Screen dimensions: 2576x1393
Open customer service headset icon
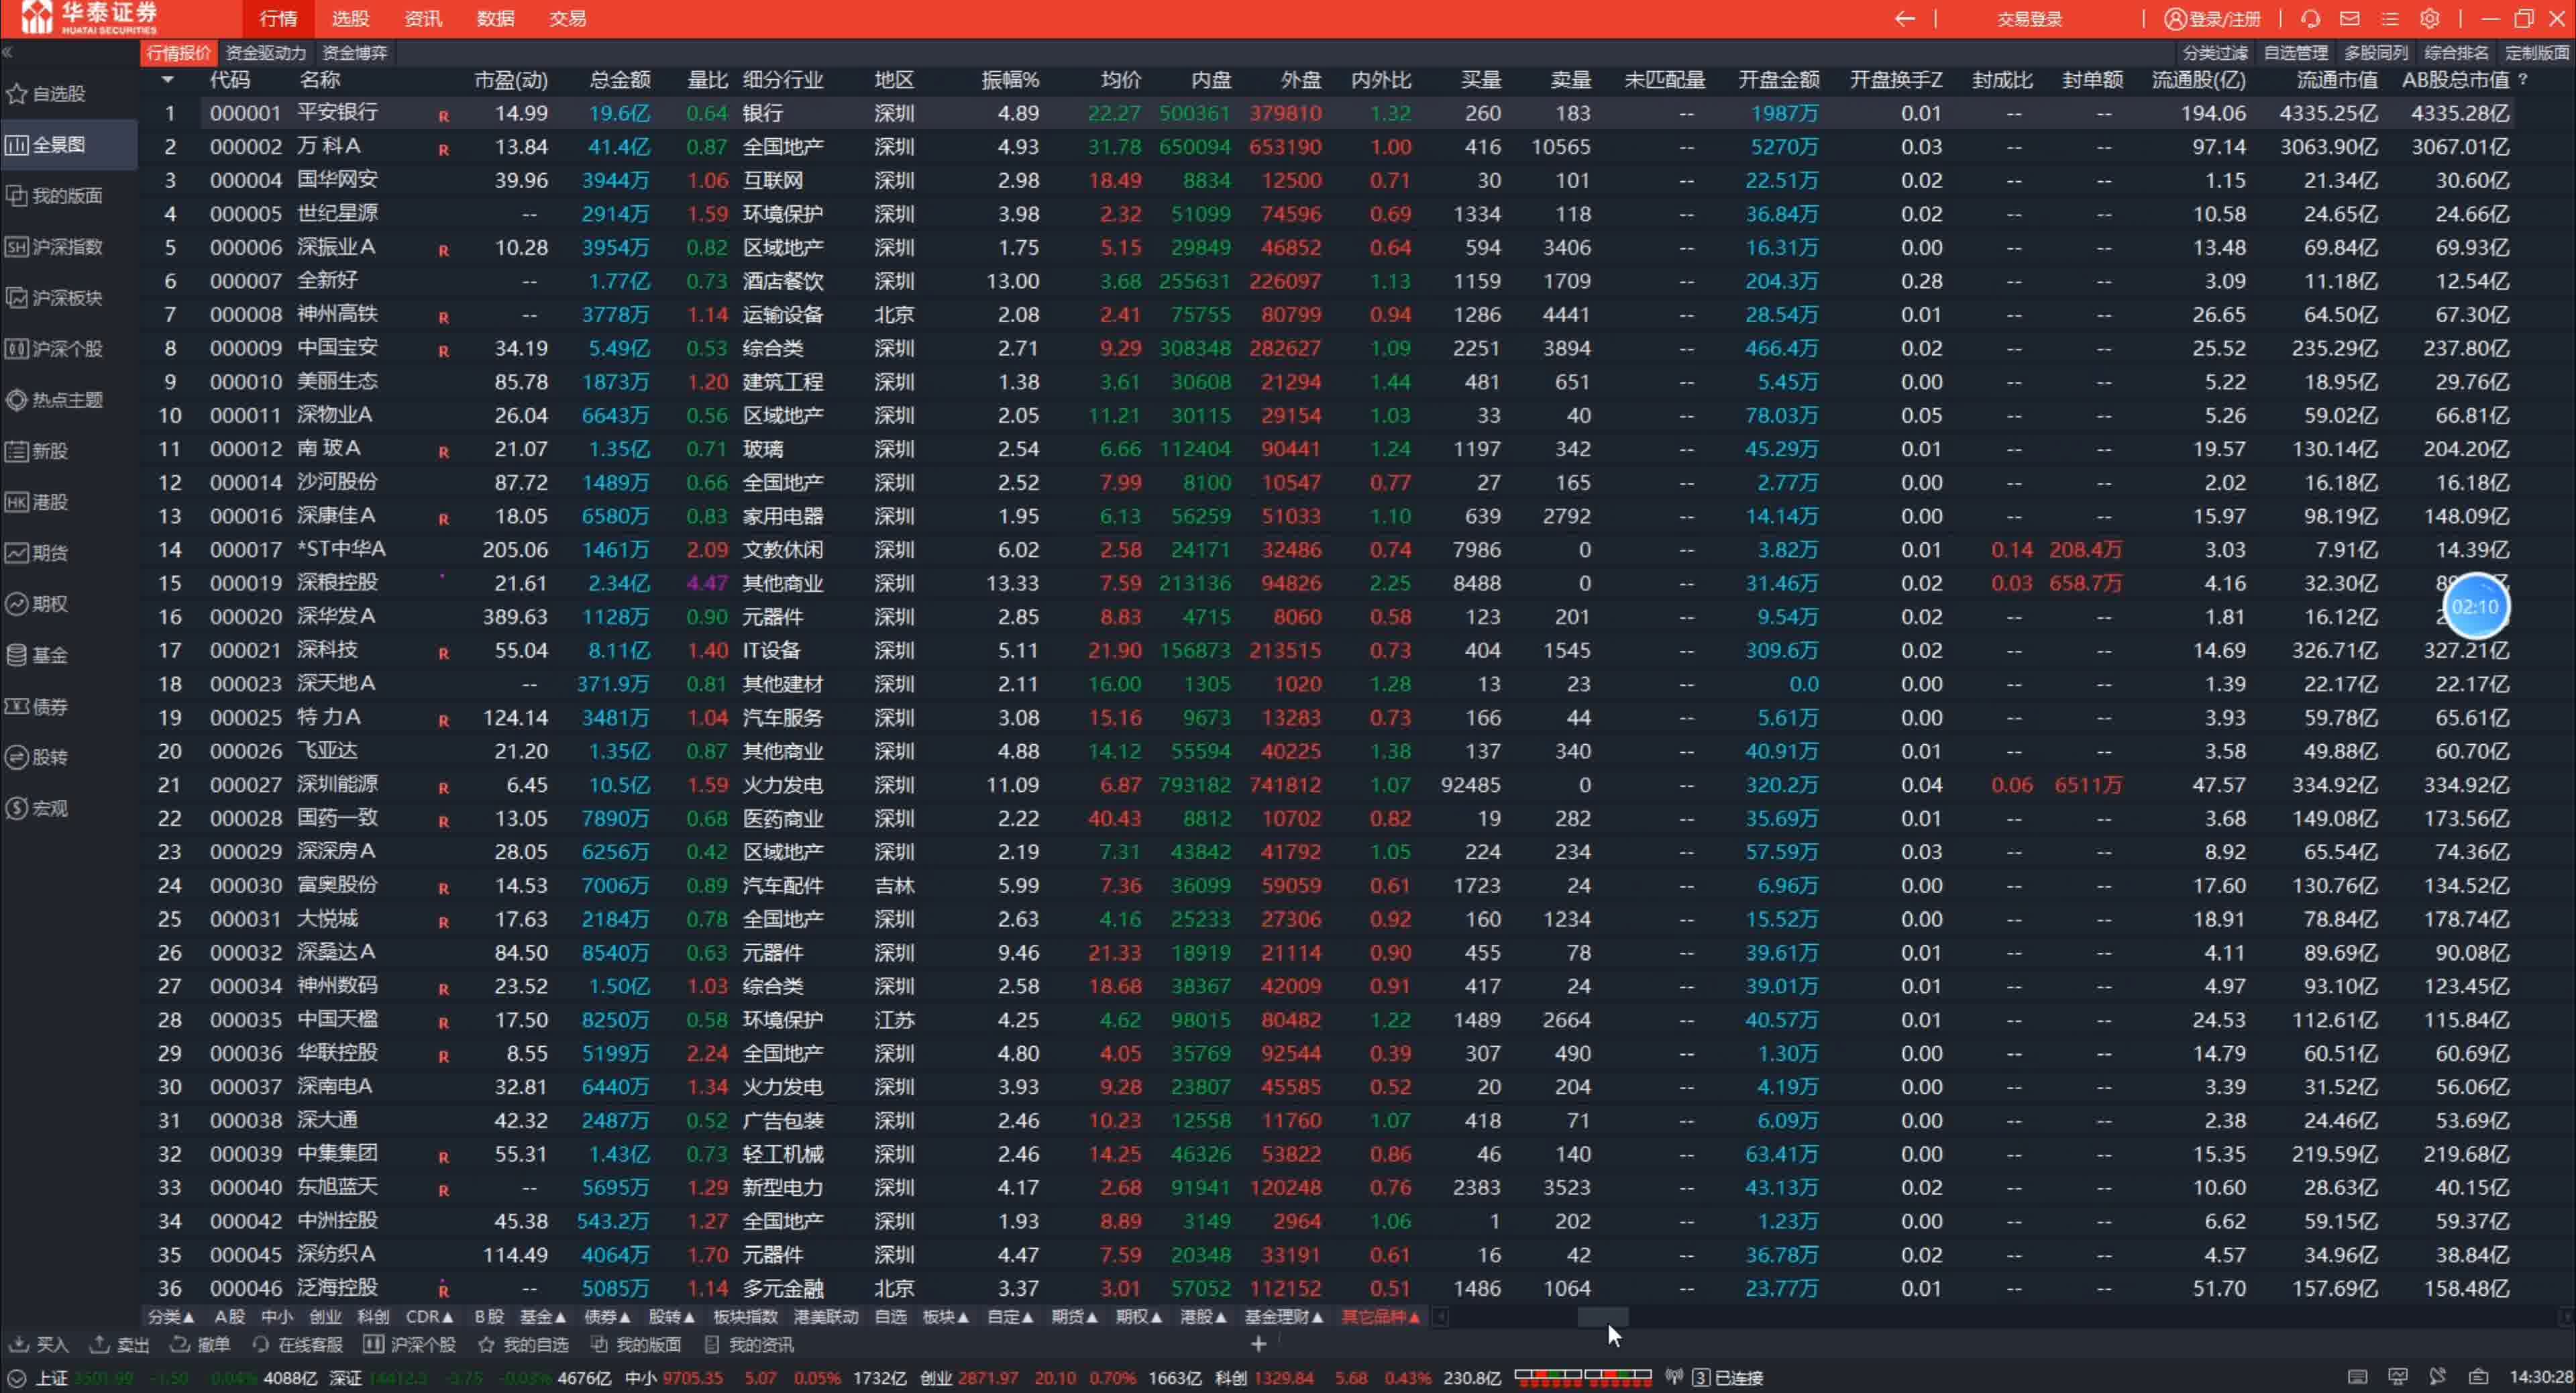pyautogui.click(x=2310, y=19)
